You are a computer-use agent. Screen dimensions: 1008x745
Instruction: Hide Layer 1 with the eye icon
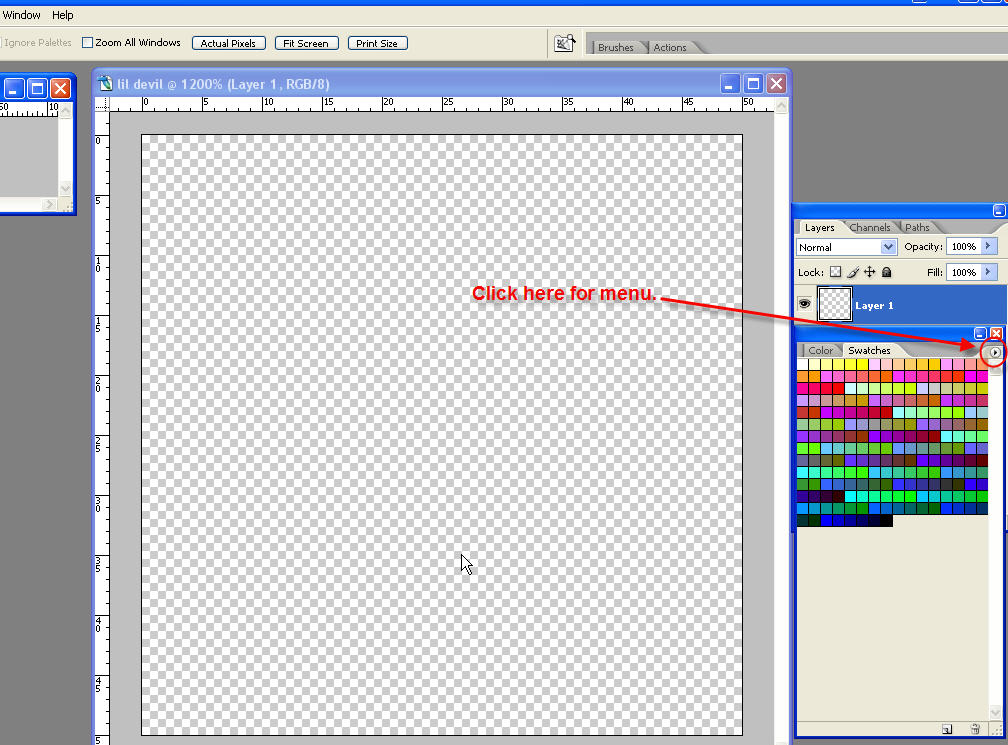click(804, 303)
